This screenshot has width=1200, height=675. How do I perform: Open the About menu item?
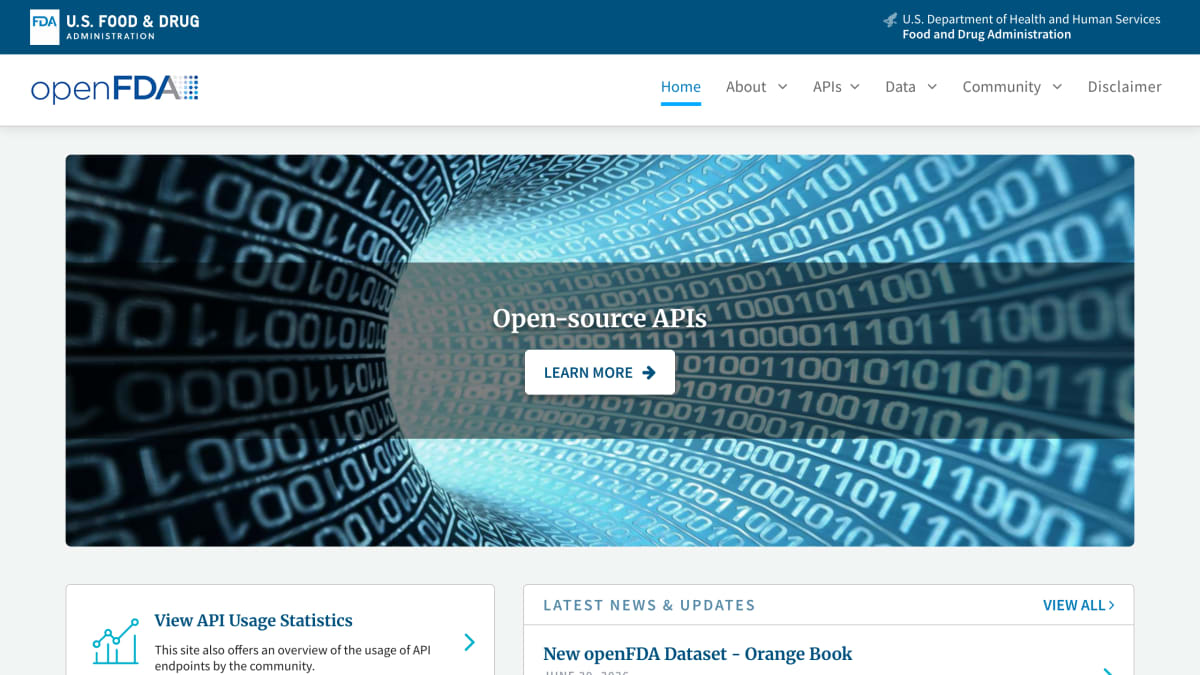pyautogui.click(x=746, y=87)
